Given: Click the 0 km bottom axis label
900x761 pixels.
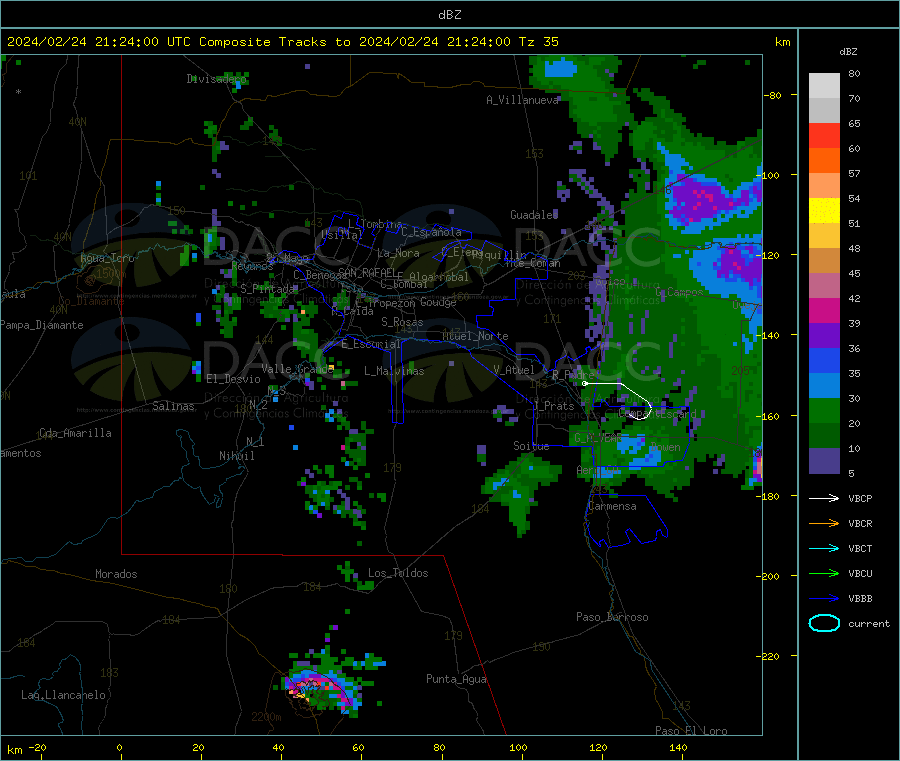Looking at the screenshot, I should coord(119,747).
